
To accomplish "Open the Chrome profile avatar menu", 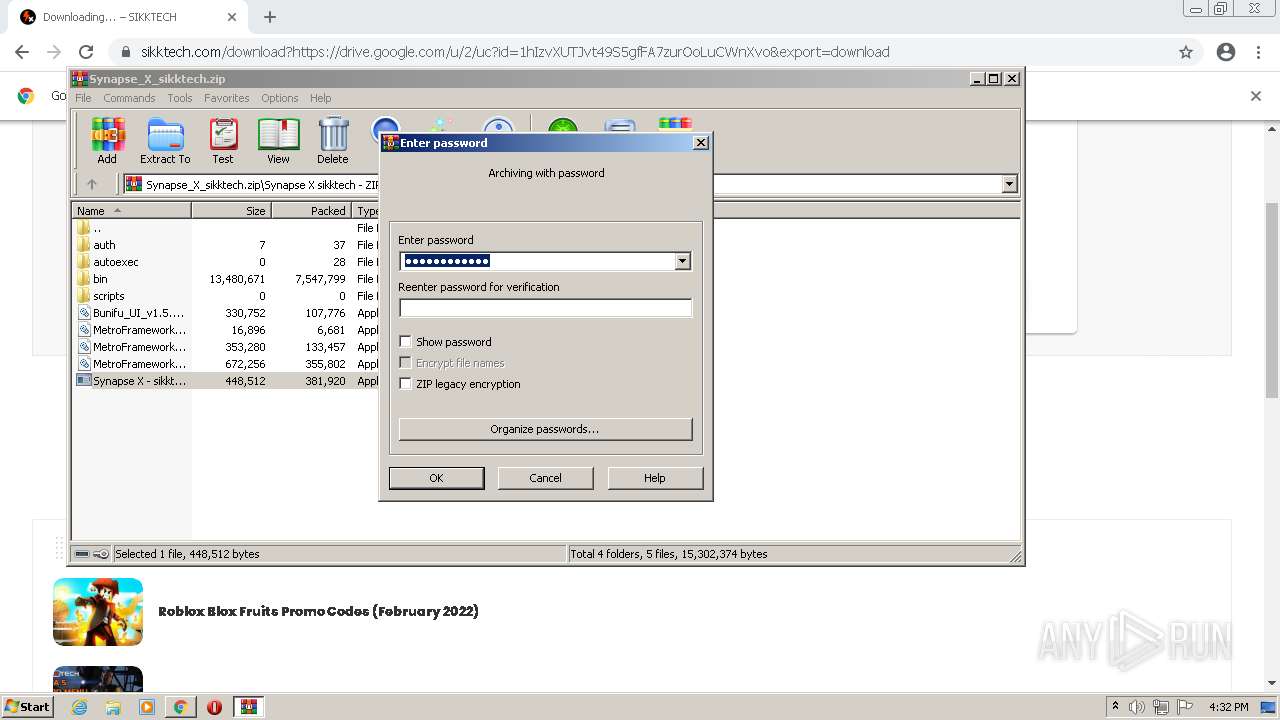I will point(1226,52).
